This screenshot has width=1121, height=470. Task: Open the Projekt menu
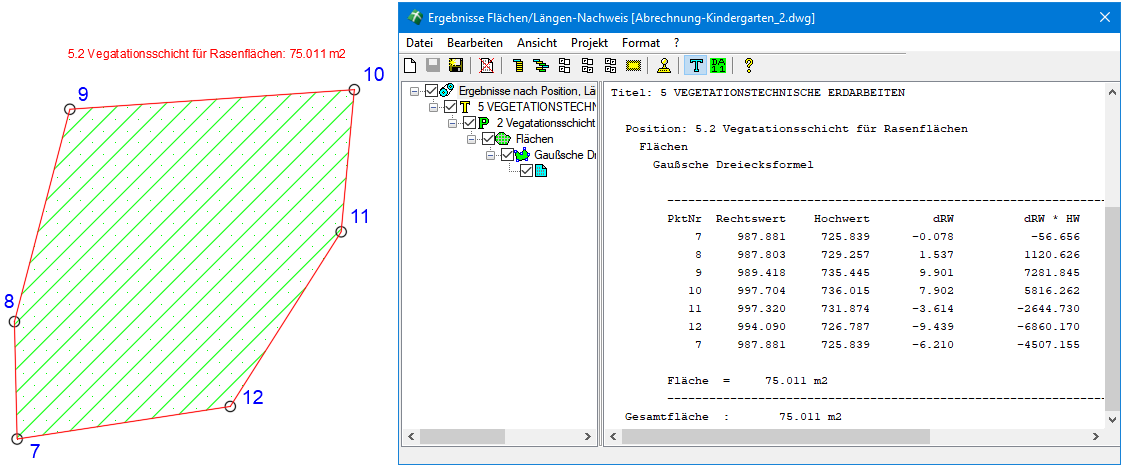(x=589, y=43)
